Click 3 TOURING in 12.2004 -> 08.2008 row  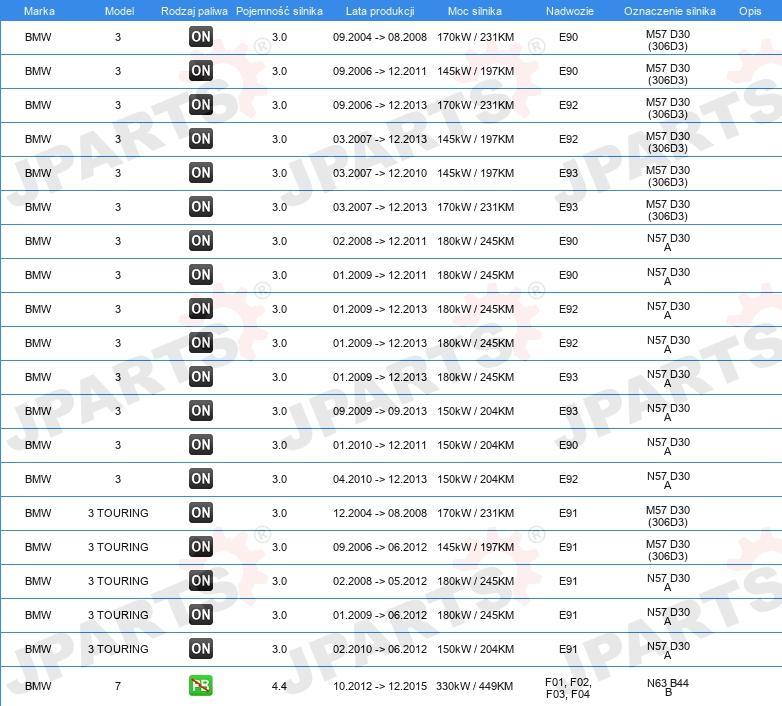point(118,513)
